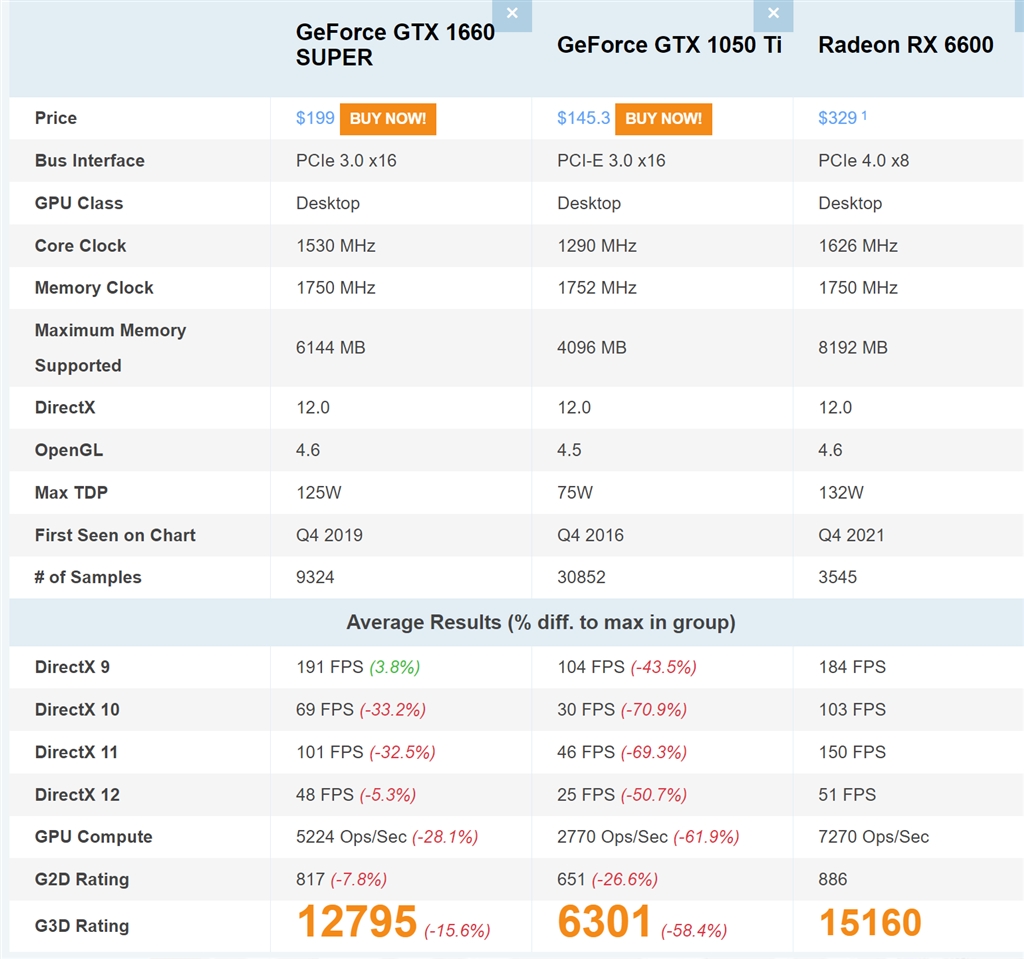Click the 7270 Ops/Sec GPU Compute value
Viewport: 1024px width, 959px height.
tap(874, 837)
